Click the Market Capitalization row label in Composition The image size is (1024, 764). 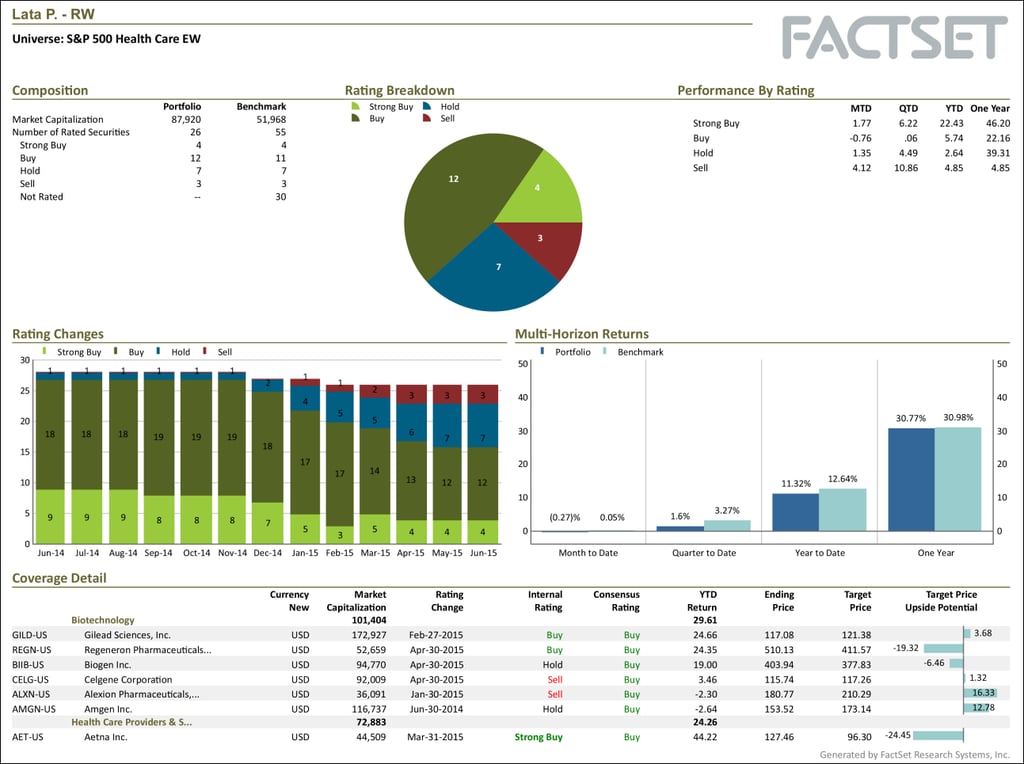(x=57, y=119)
